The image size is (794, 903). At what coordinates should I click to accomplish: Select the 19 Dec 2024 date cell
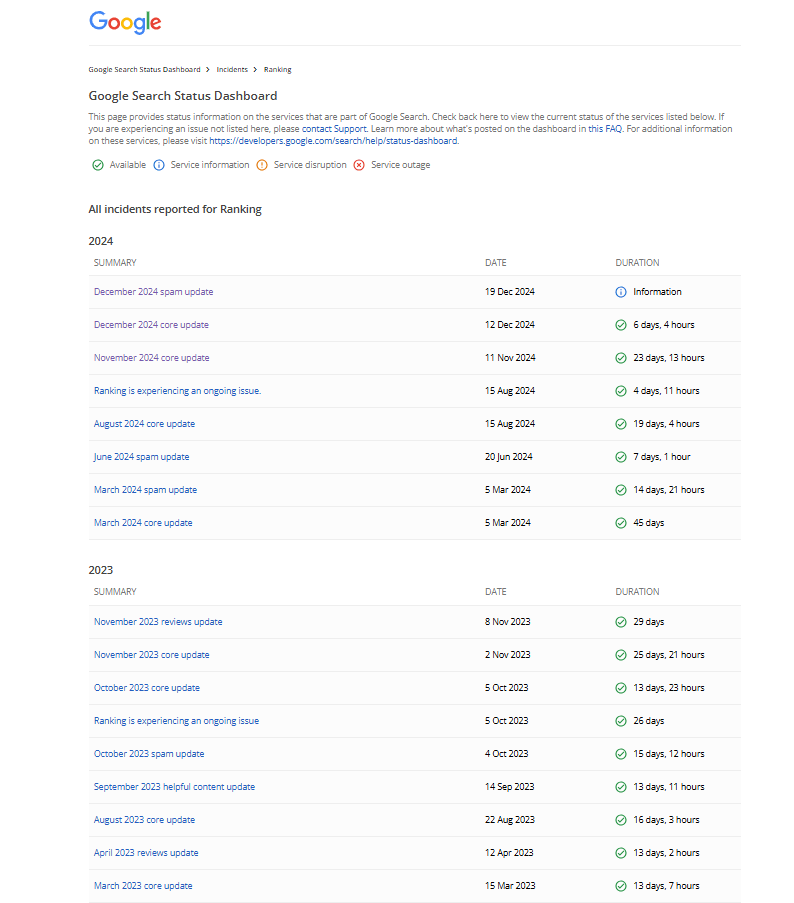(510, 292)
